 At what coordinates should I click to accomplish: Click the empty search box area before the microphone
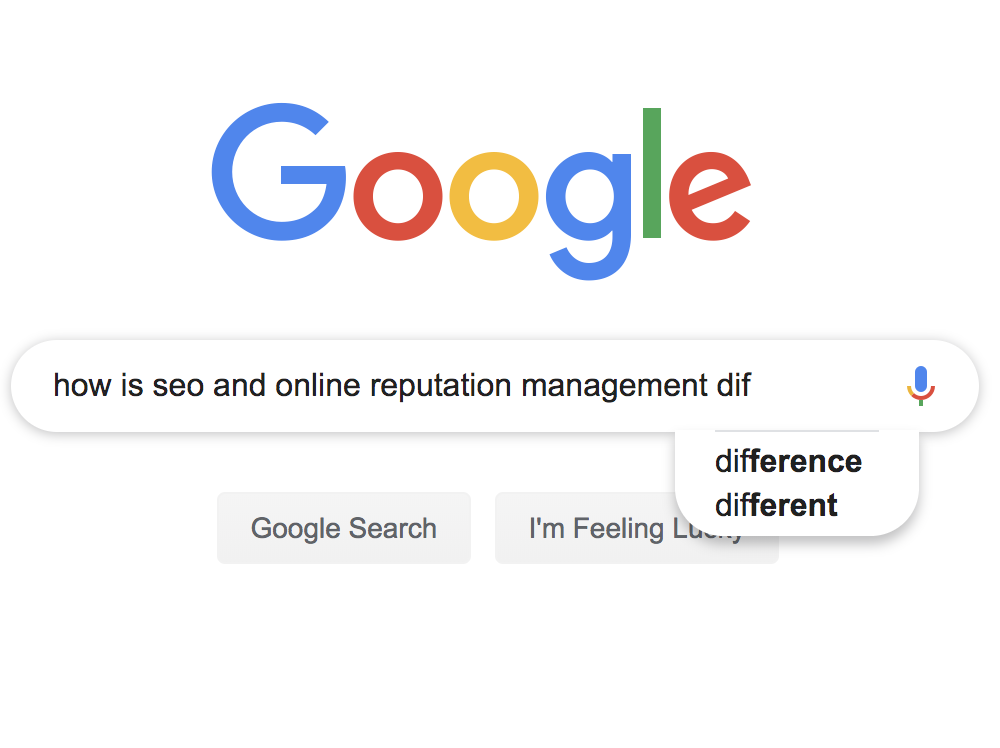(826, 386)
